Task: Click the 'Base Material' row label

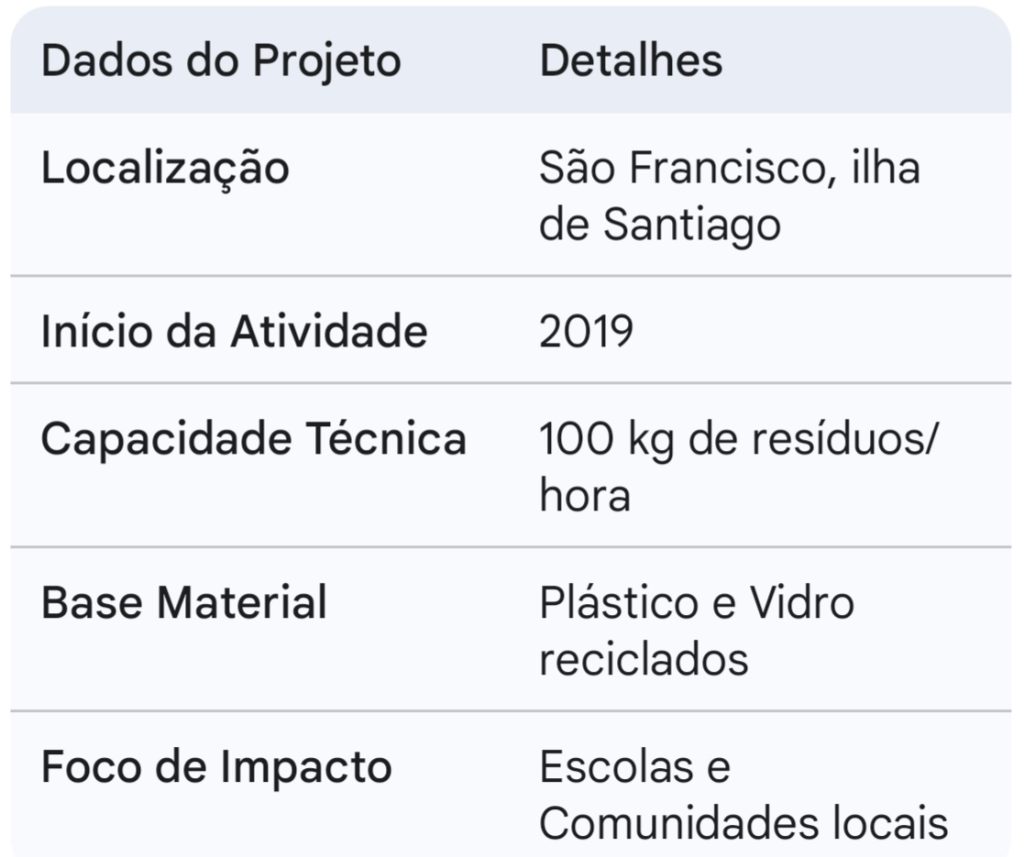Action: tap(184, 603)
